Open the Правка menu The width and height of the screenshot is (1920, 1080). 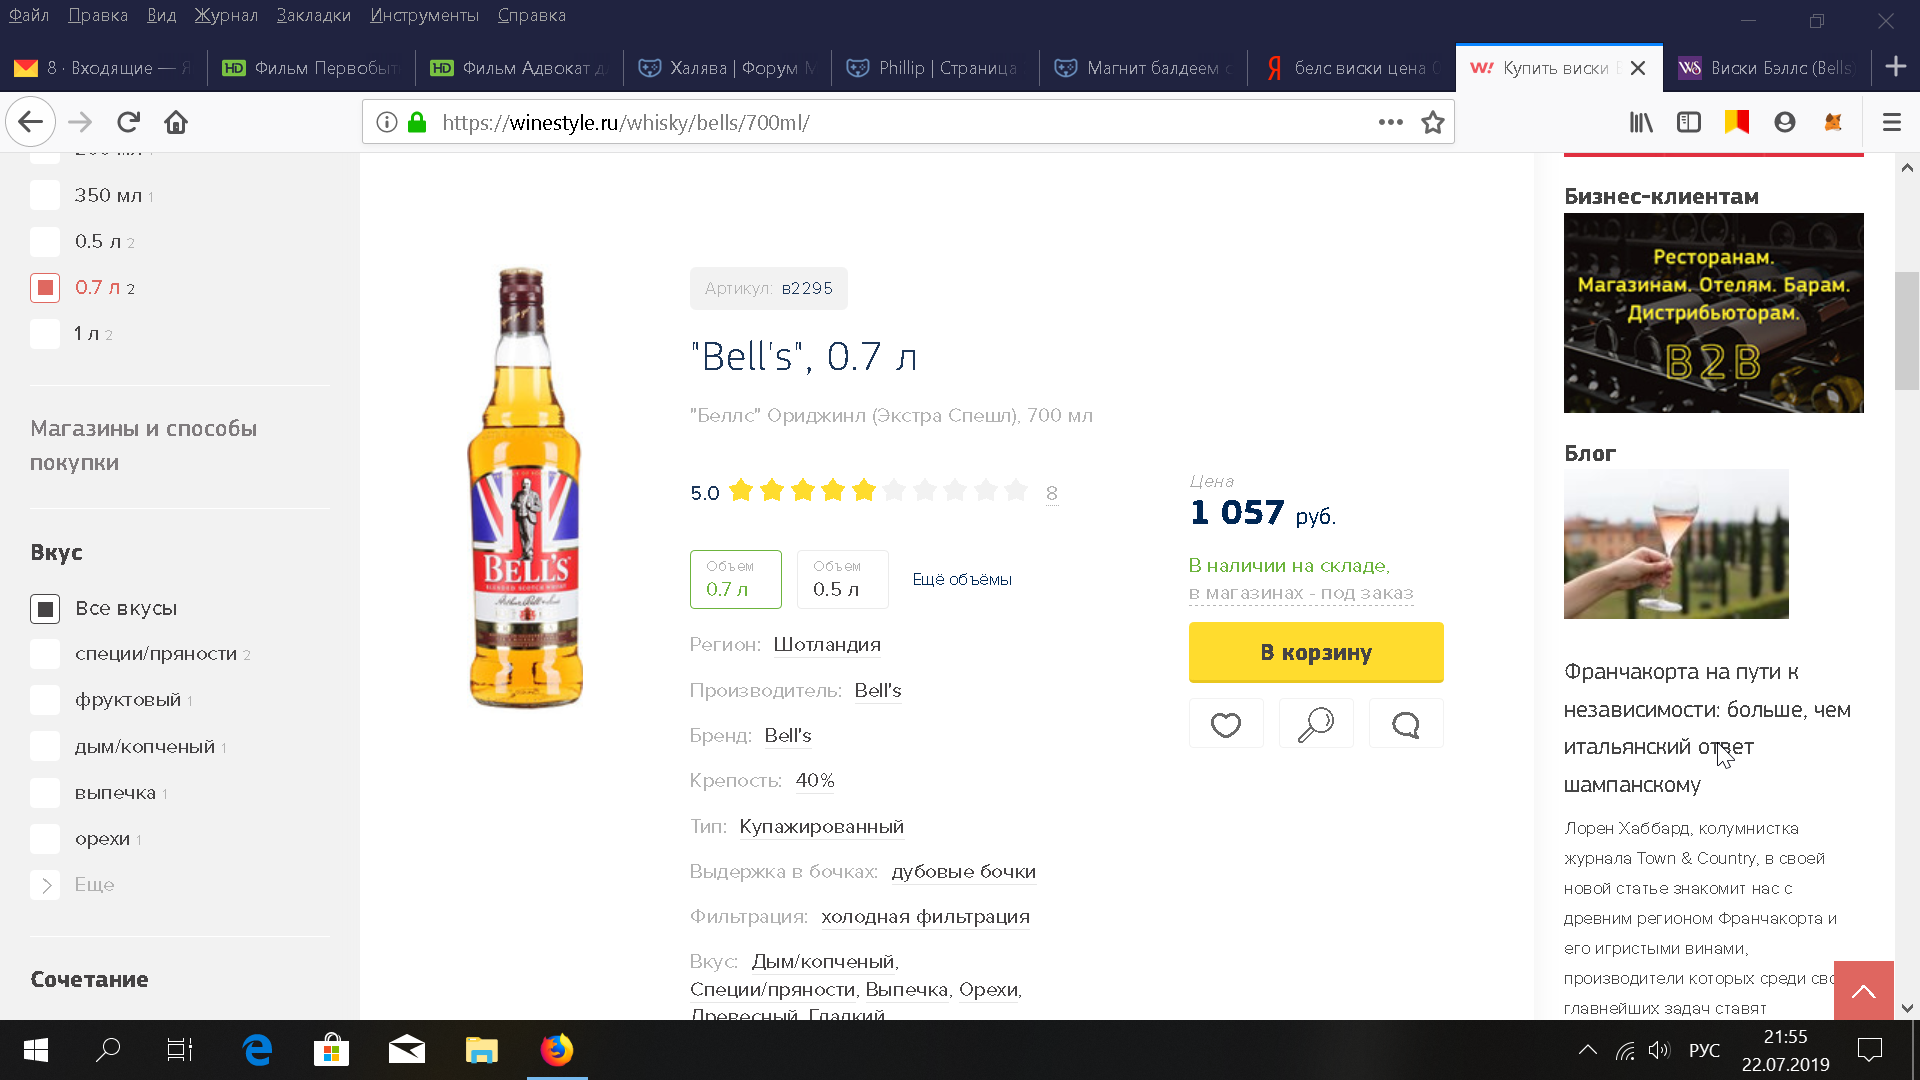click(x=98, y=15)
